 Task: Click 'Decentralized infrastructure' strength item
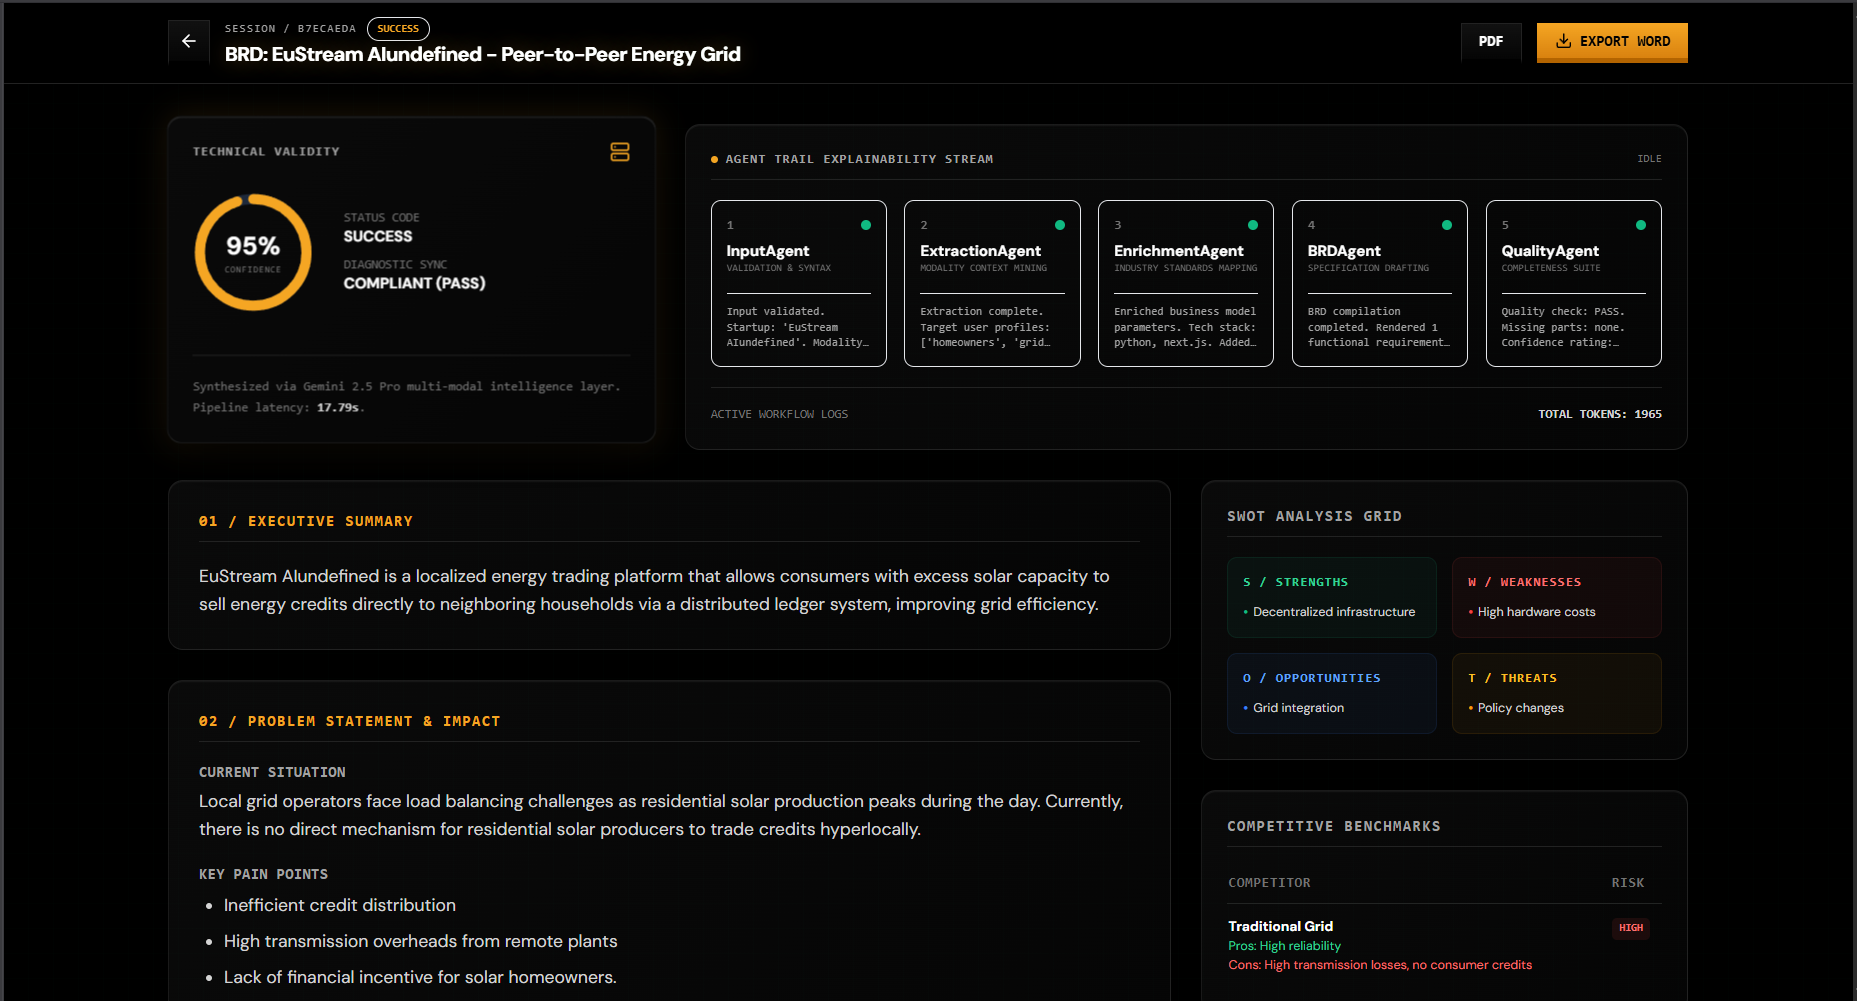(1334, 612)
